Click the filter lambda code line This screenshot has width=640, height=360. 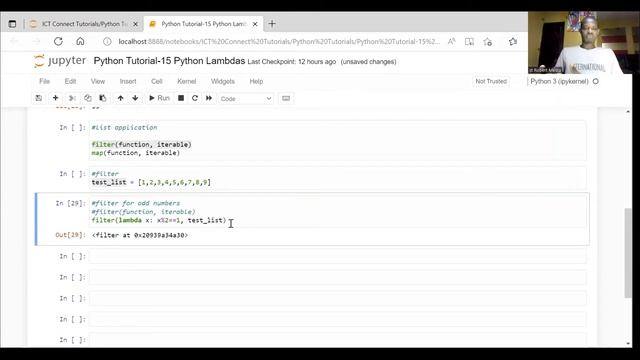(x=159, y=220)
